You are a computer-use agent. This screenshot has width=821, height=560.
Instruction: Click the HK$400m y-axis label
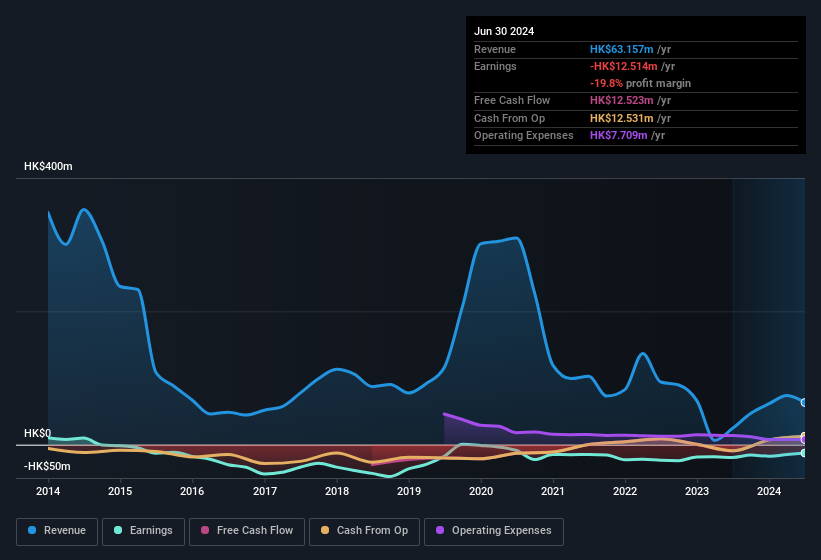click(x=48, y=166)
